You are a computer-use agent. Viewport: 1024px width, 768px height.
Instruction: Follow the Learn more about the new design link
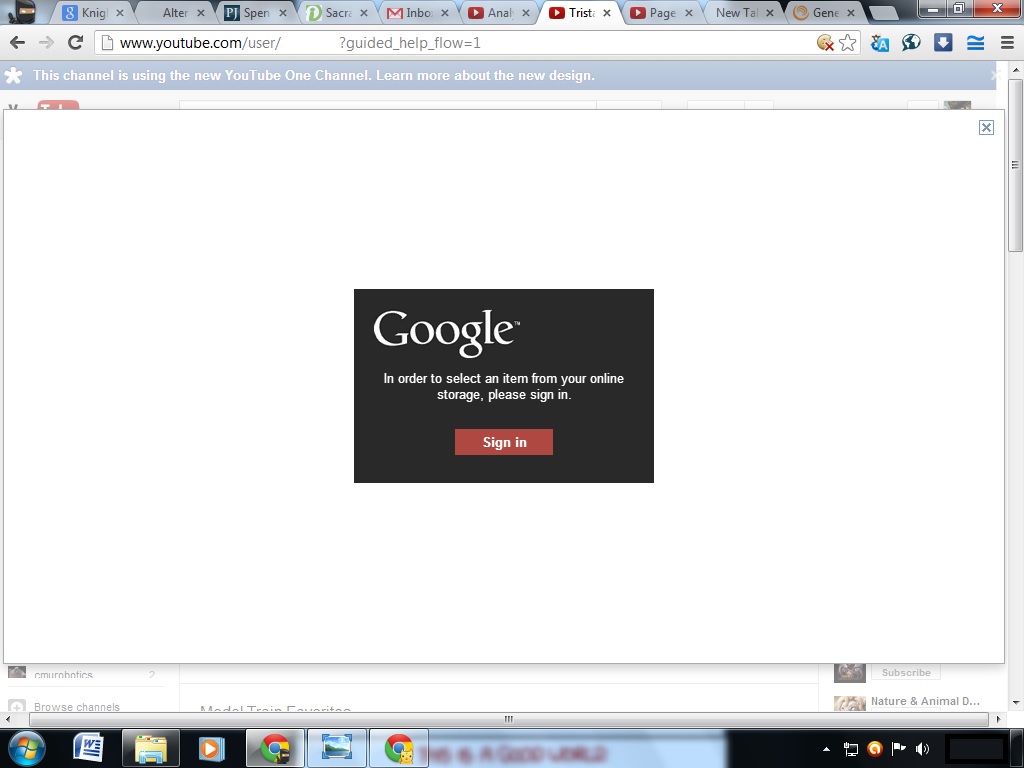tap(485, 76)
